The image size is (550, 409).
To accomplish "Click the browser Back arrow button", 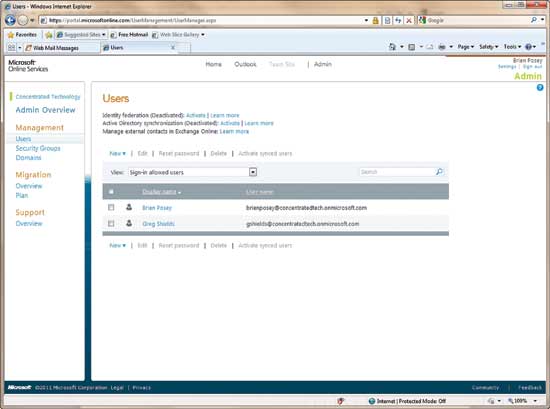I will coord(10,20).
